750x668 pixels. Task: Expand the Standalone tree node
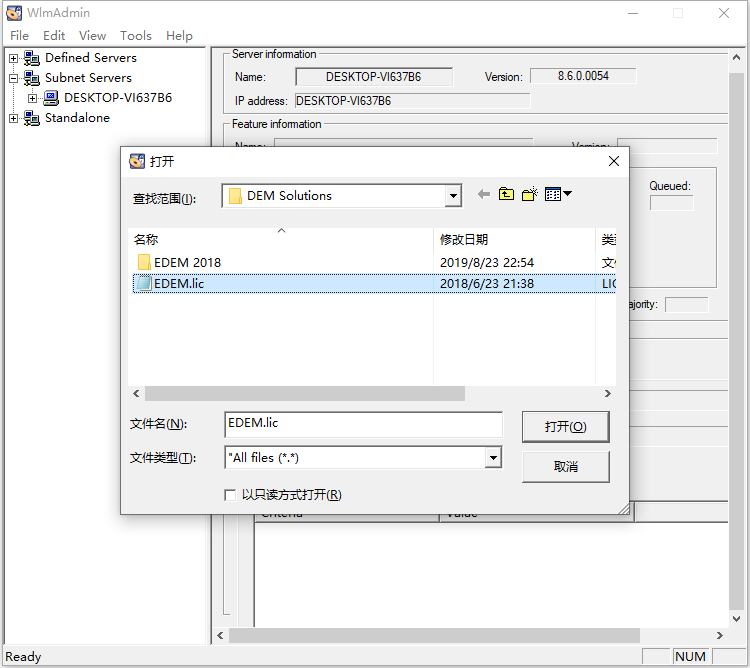coord(13,119)
